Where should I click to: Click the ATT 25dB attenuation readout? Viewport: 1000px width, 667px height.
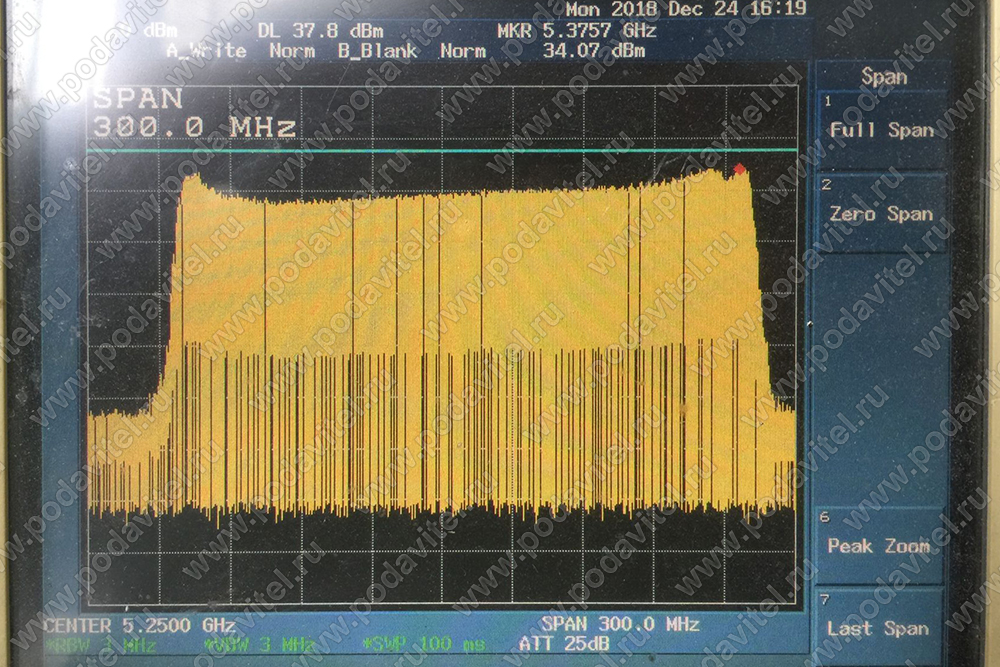point(564,644)
